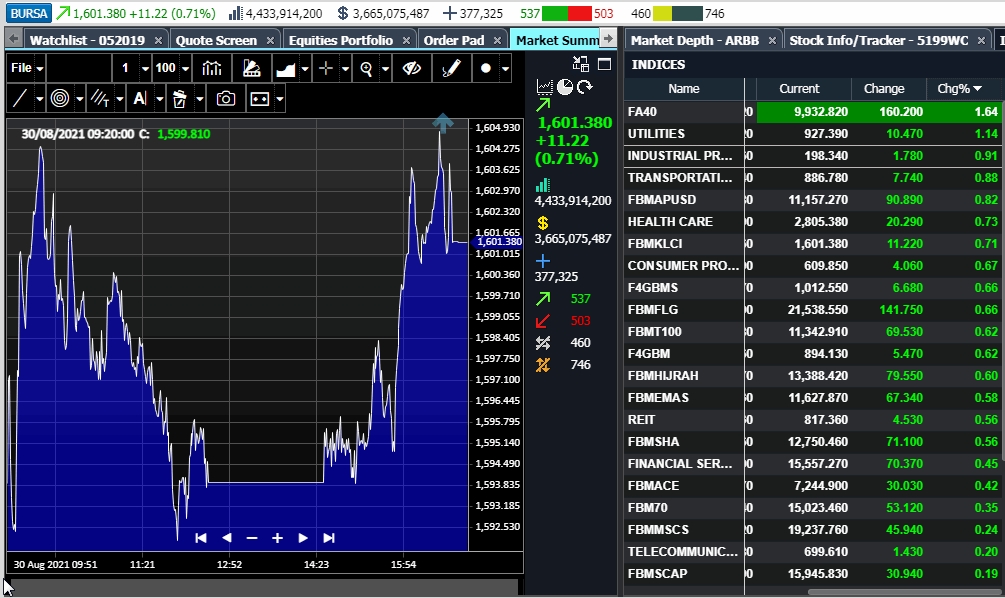Open the chart style dropdown arrow

tap(305, 69)
